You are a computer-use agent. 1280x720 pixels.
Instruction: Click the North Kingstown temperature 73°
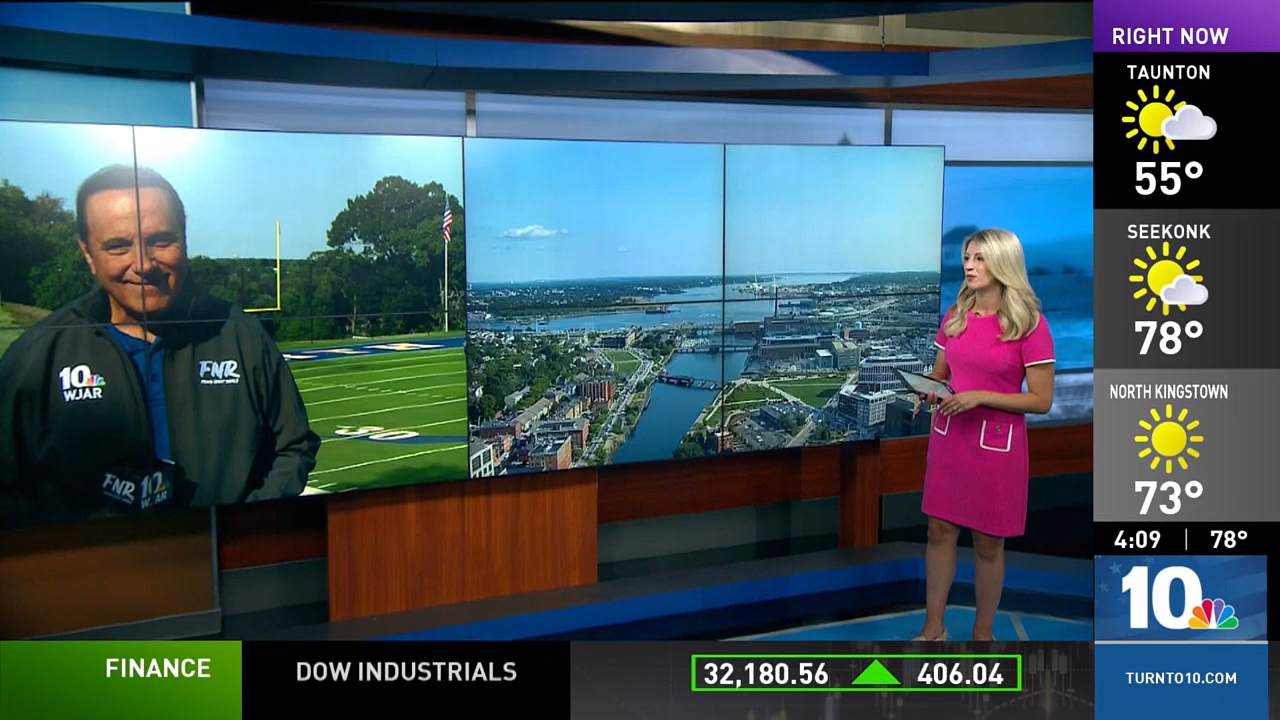click(1168, 498)
